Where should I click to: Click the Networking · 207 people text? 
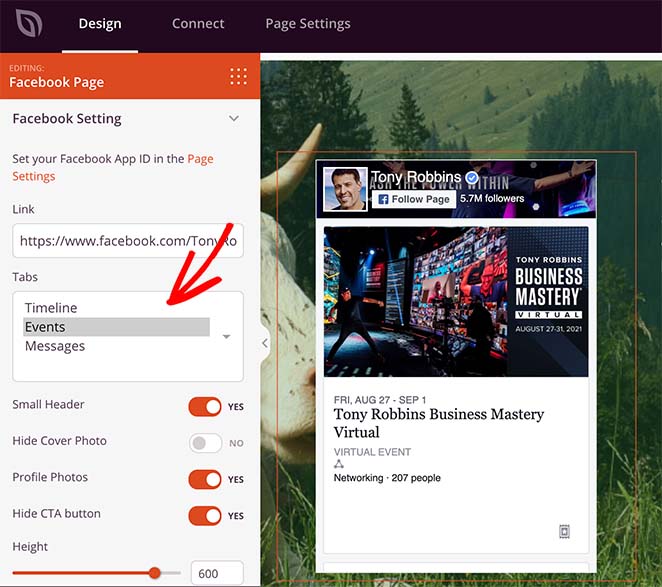[387, 478]
